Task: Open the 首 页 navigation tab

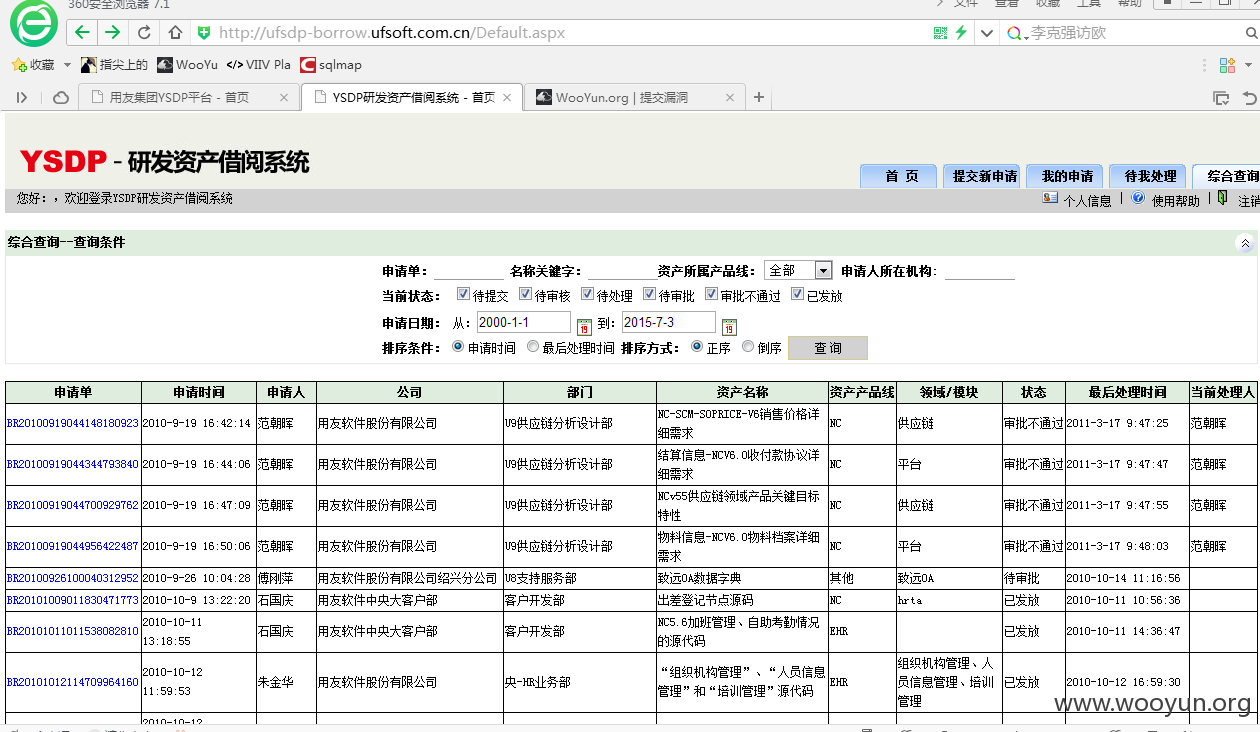Action: coord(901,176)
